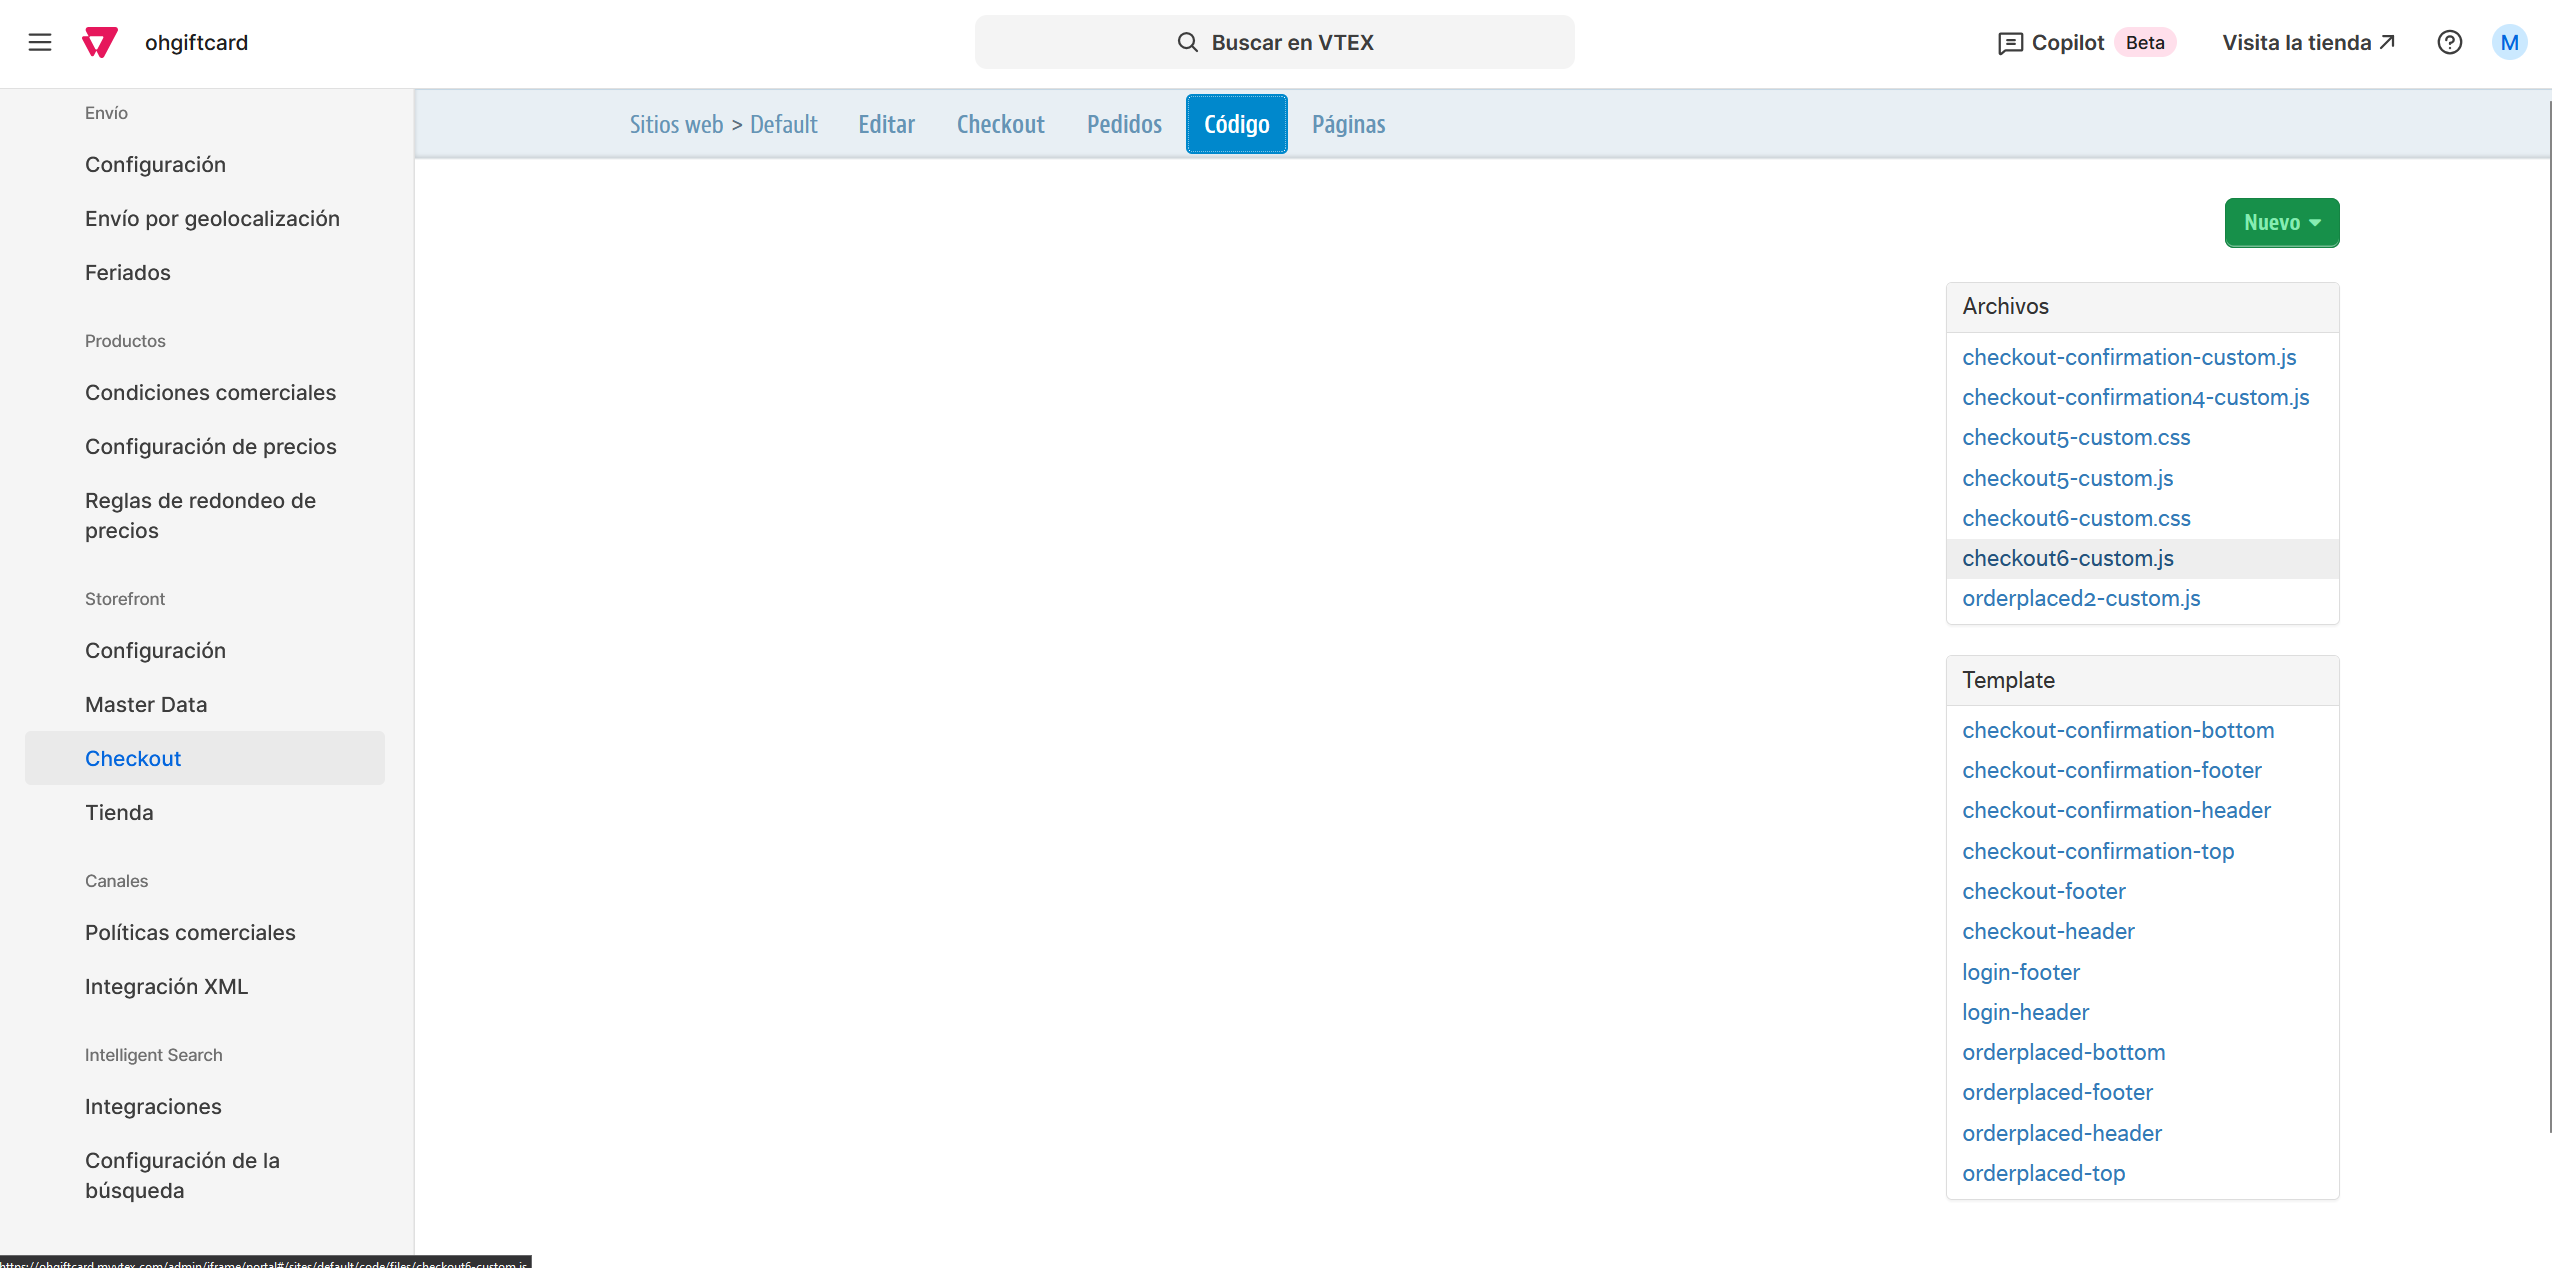Image resolution: width=2552 pixels, height=1268 pixels.
Task: Expand the Nuevo dropdown button
Action: click(2281, 222)
